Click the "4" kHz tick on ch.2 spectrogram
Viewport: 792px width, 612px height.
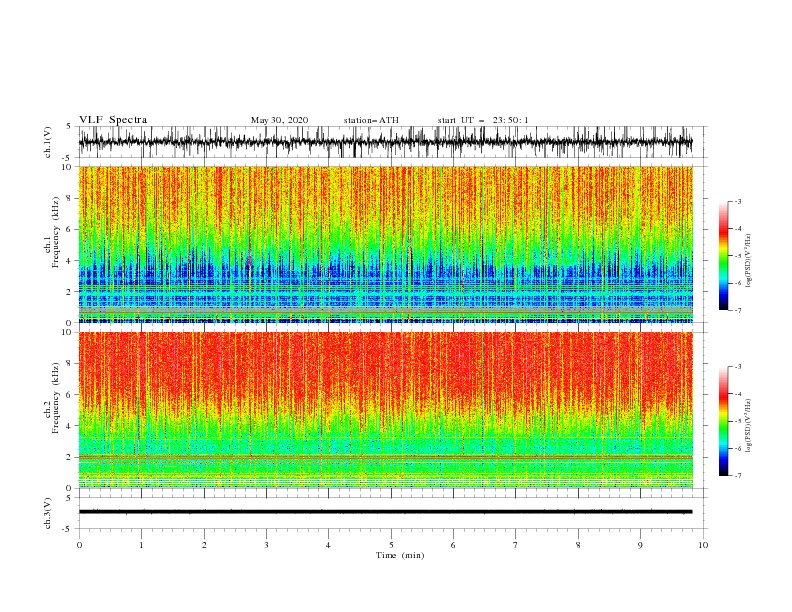69,426
